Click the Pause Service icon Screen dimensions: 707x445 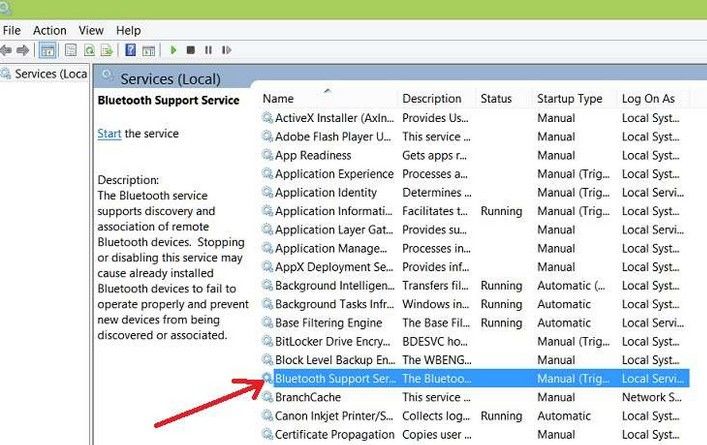(x=208, y=50)
